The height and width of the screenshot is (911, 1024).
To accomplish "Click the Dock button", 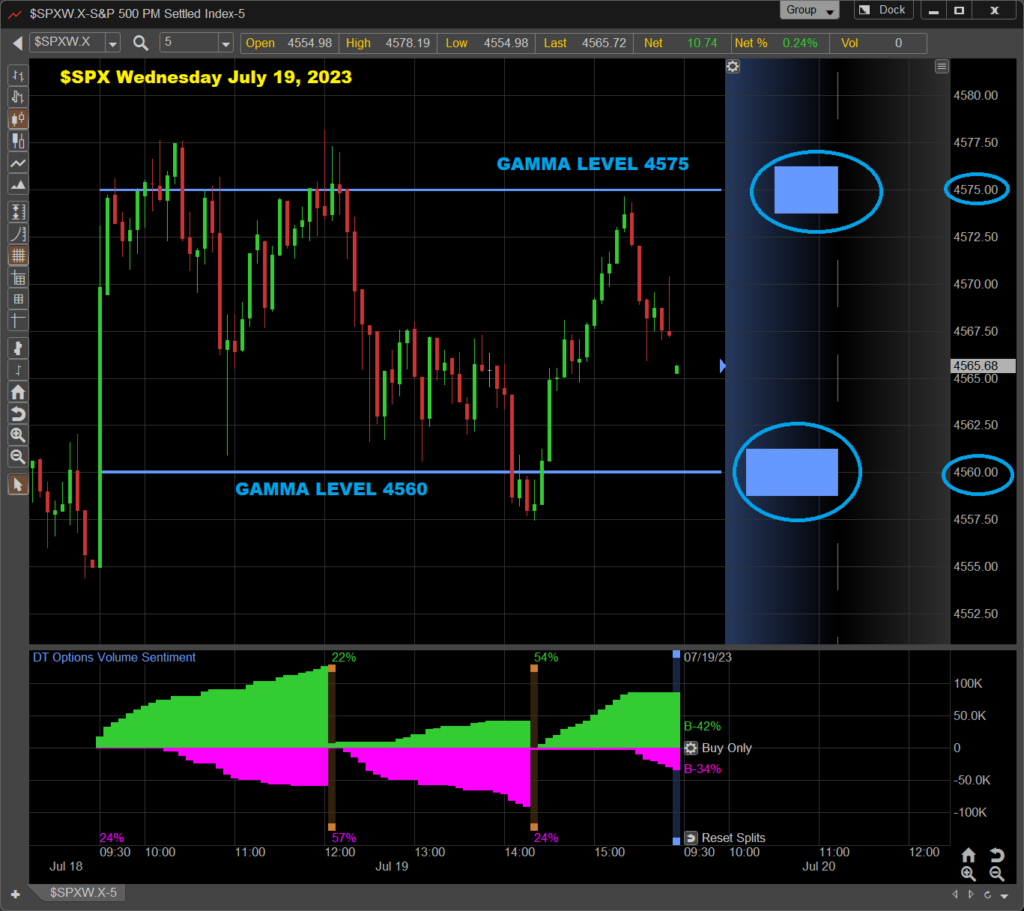I will click(882, 10).
